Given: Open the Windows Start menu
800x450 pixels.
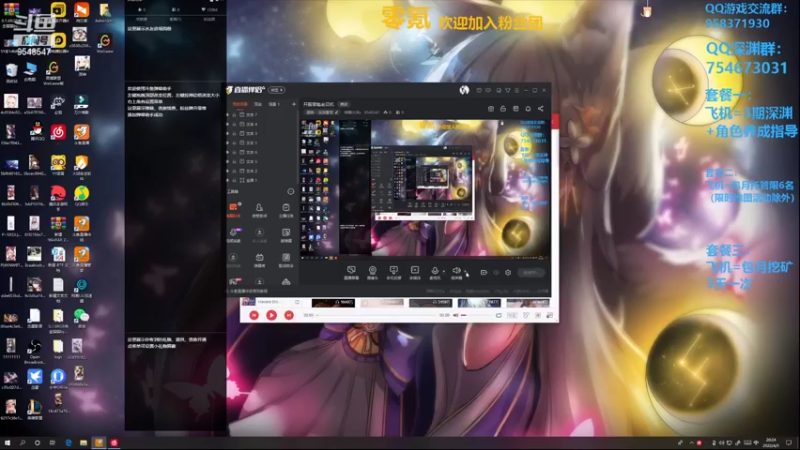Looking at the screenshot, I should click(7, 442).
